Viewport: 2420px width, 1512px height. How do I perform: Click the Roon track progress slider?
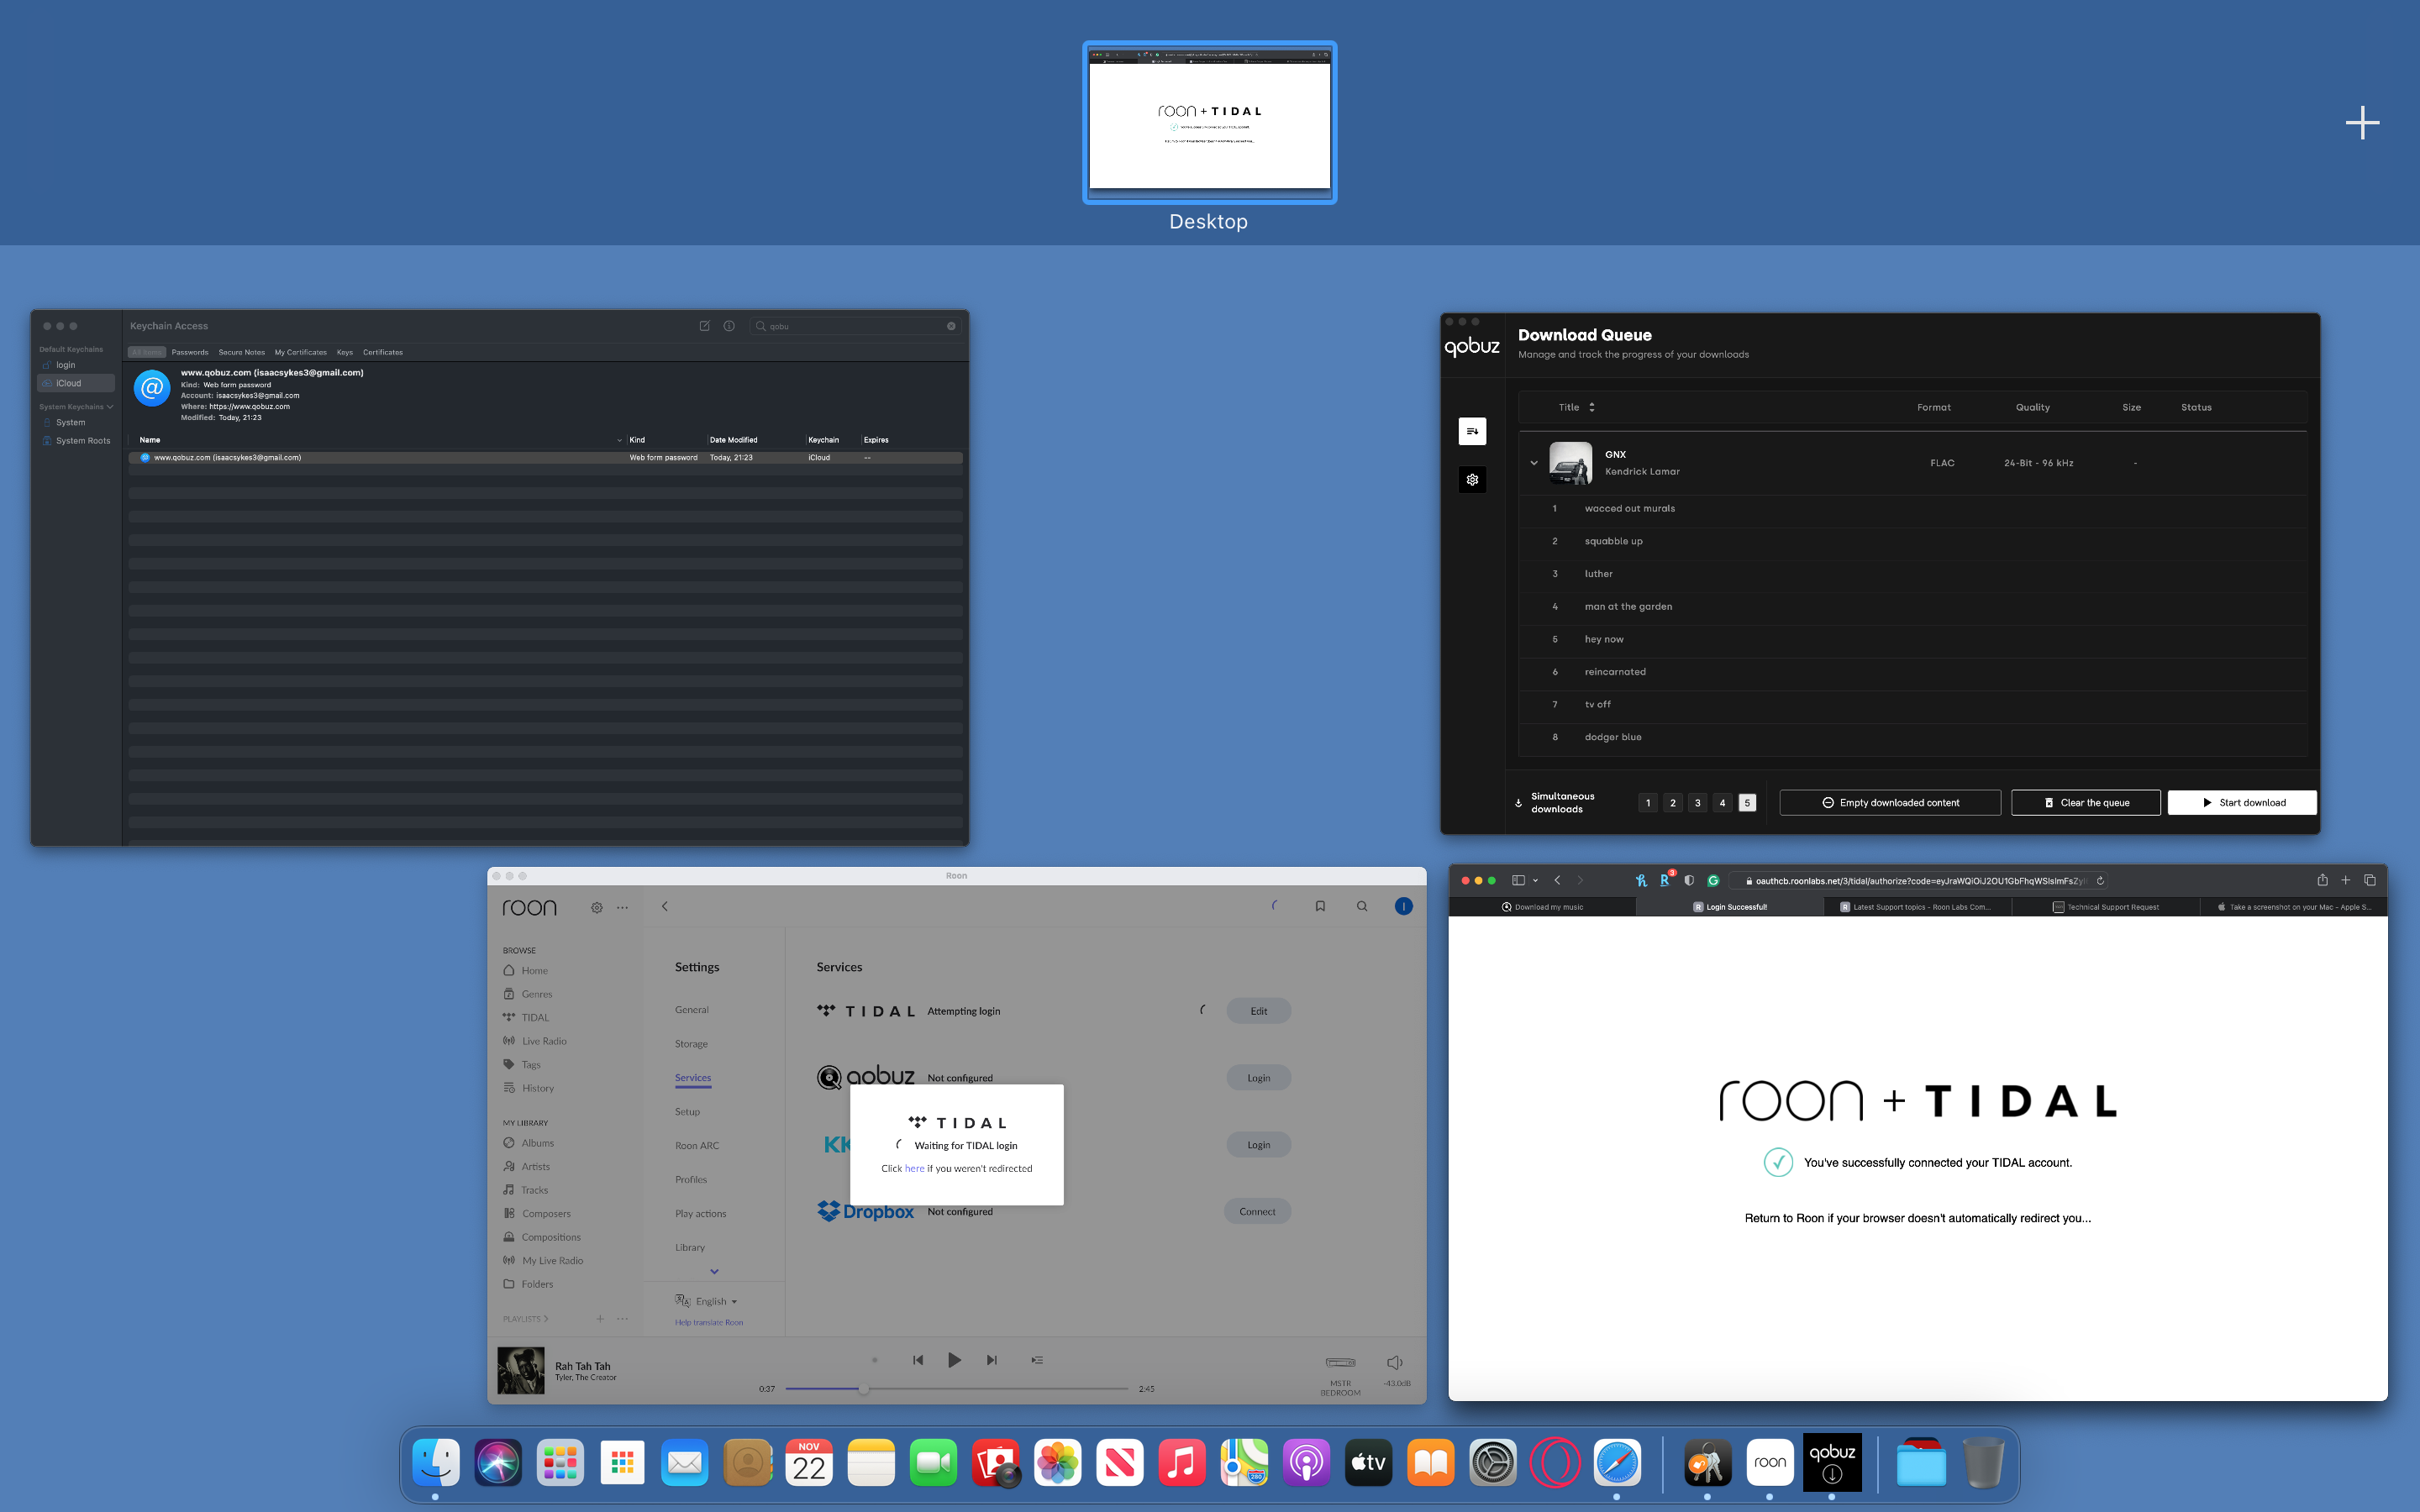(x=957, y=1389)
